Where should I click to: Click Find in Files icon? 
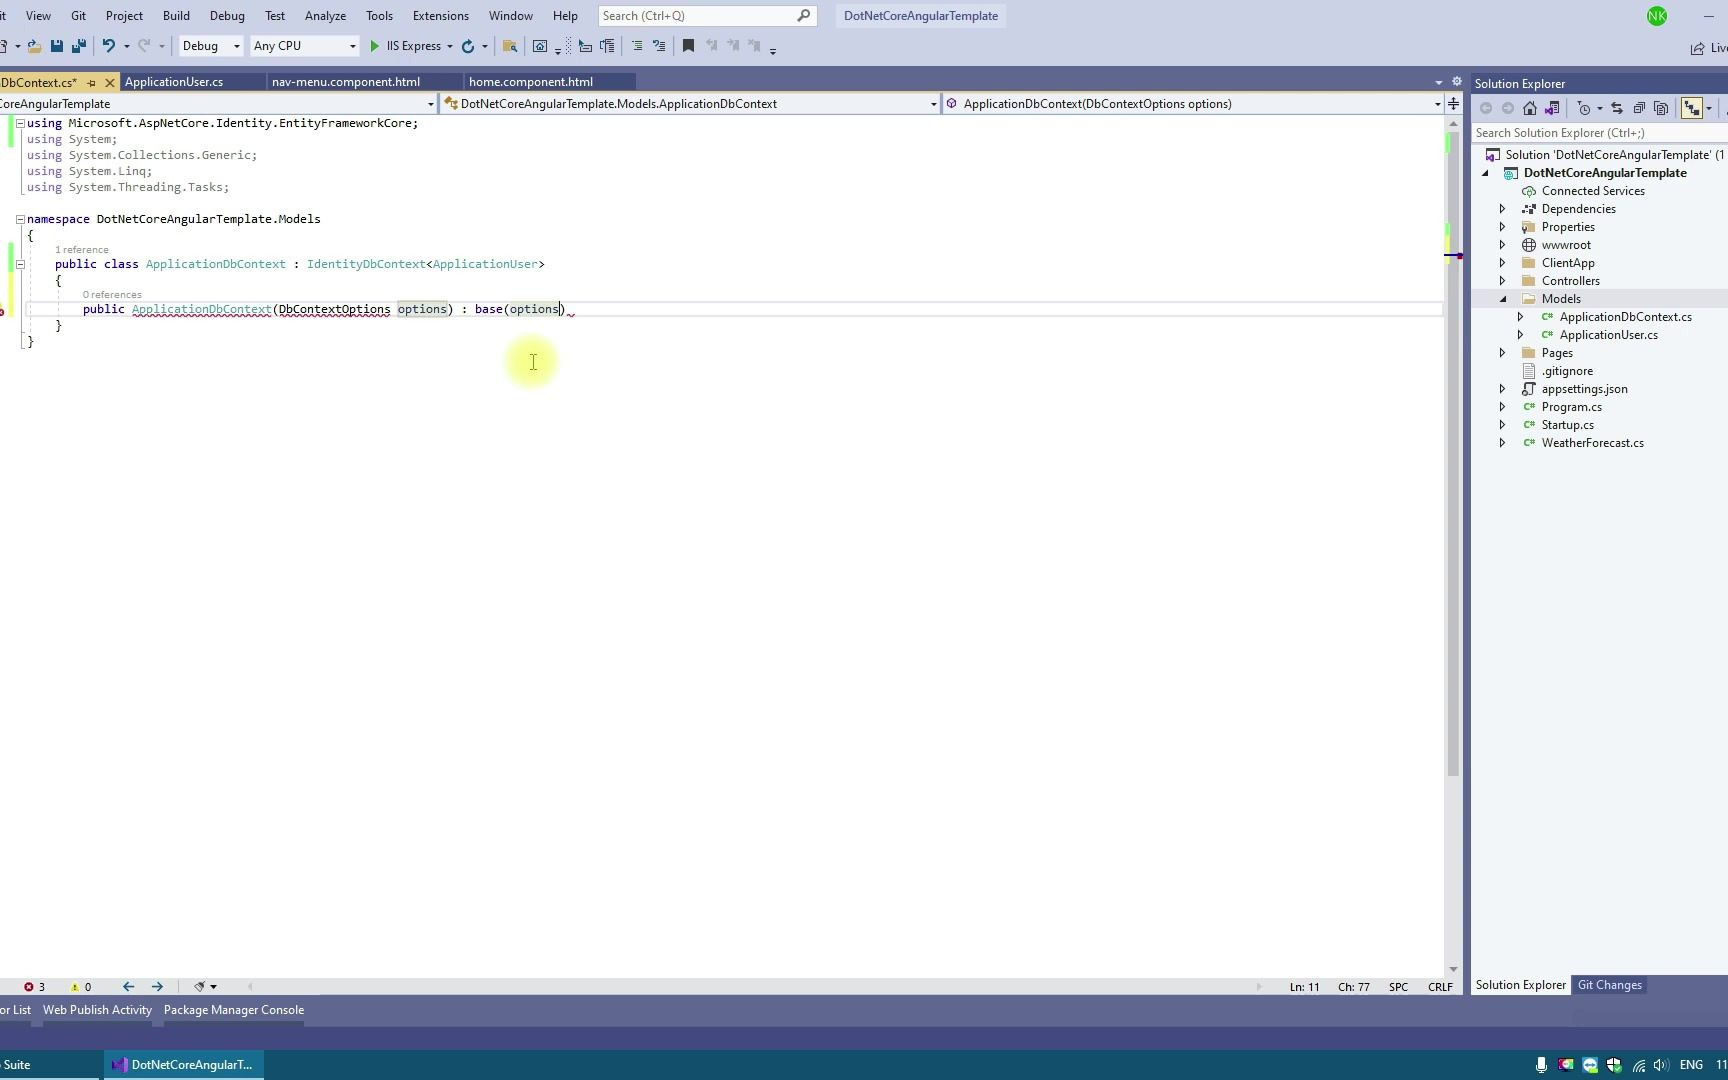[510, 46]
